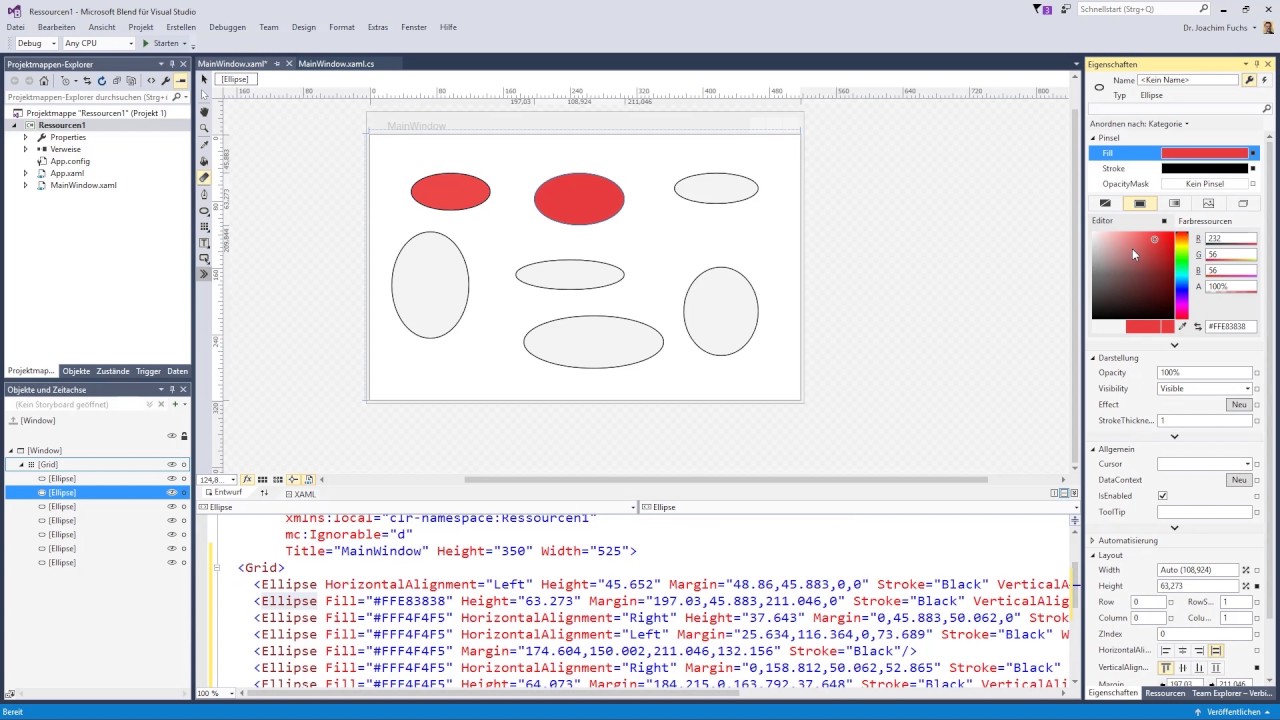Click the swap panes arrows icon
The height and width of the screenshot is (720, 1280).
click(264, 493)
